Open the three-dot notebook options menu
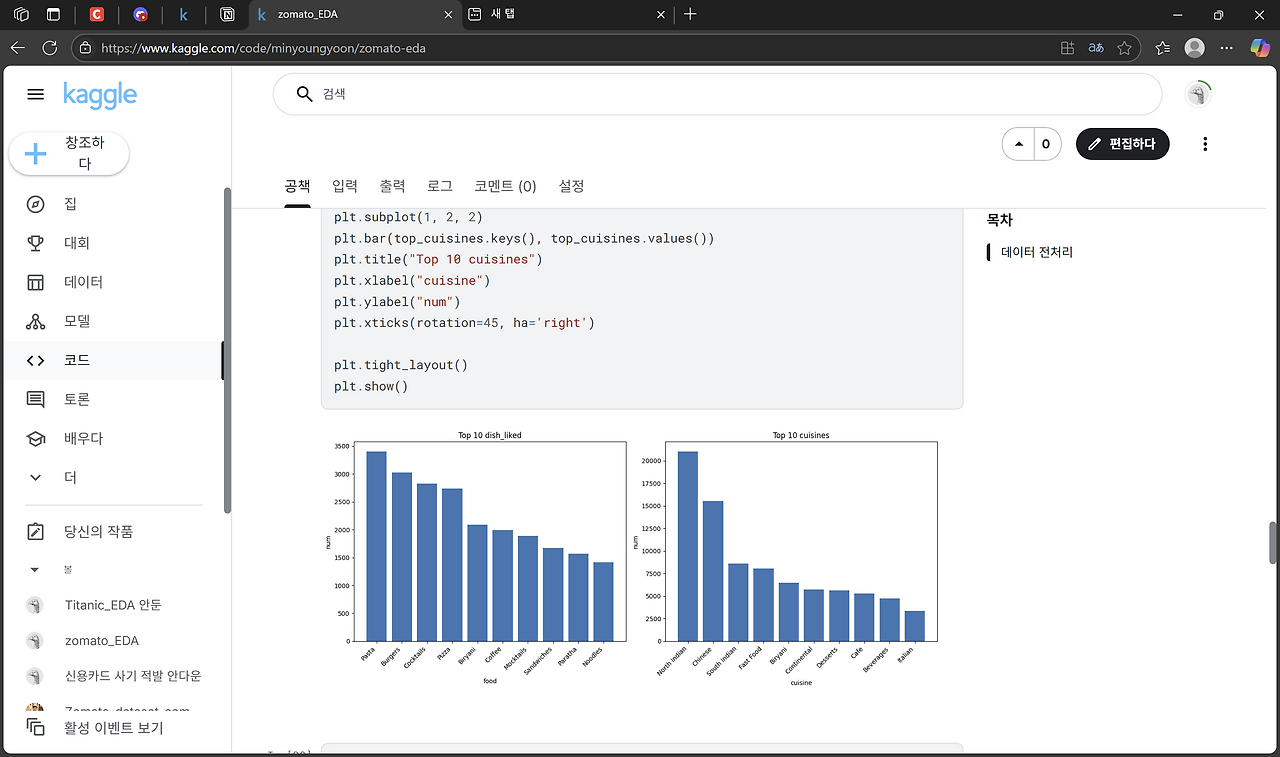 click(x=1205, y=144)
